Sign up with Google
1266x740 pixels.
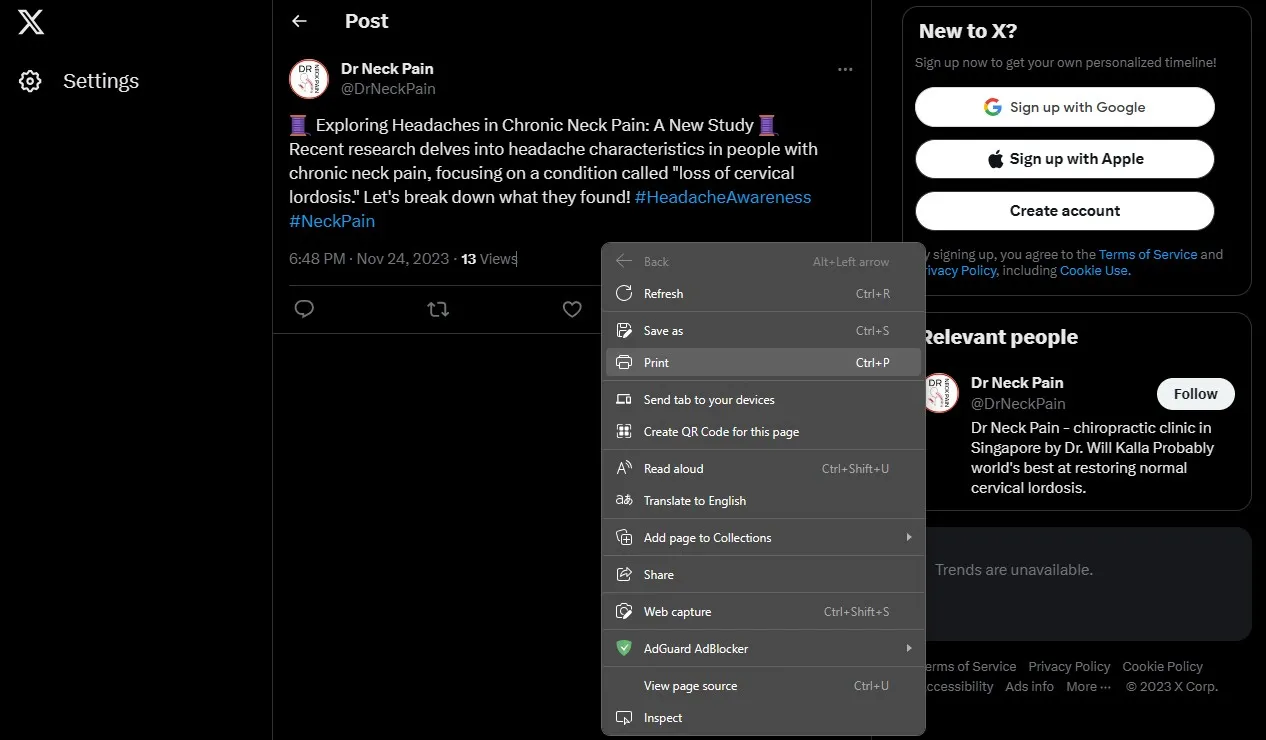tap(1064, 107)
